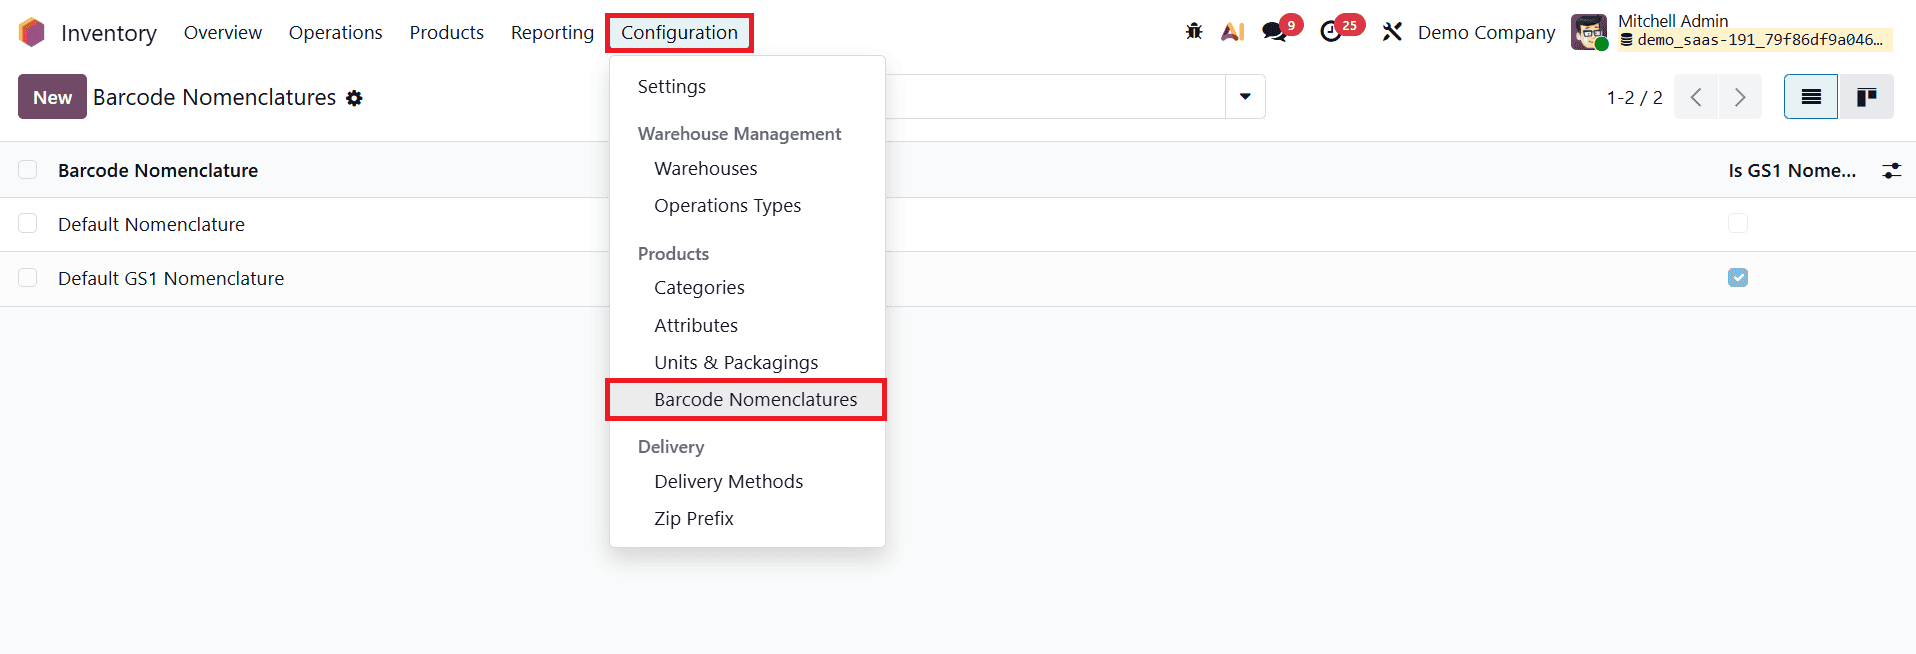
Task: Open Delivery Methods from the menu
Action: point(728,481)
